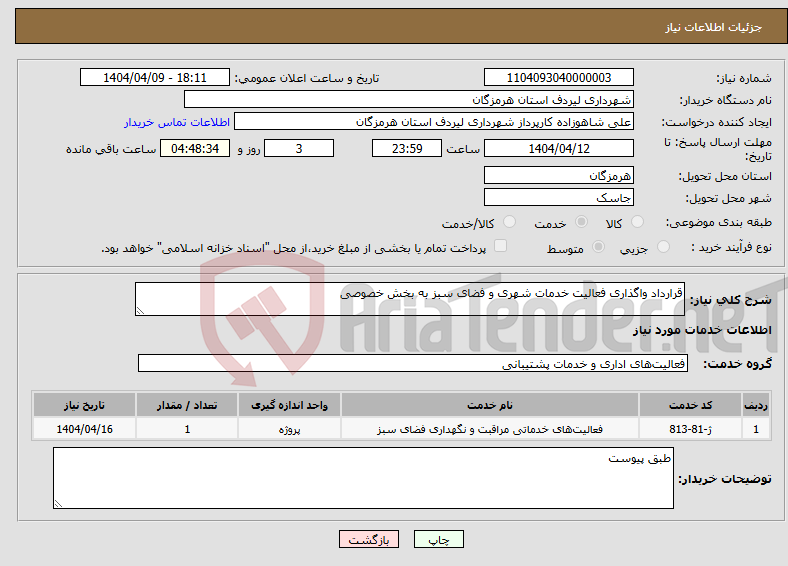
Task: Select the کالا/خدمت radio button
Action: (x=509, y=222)
